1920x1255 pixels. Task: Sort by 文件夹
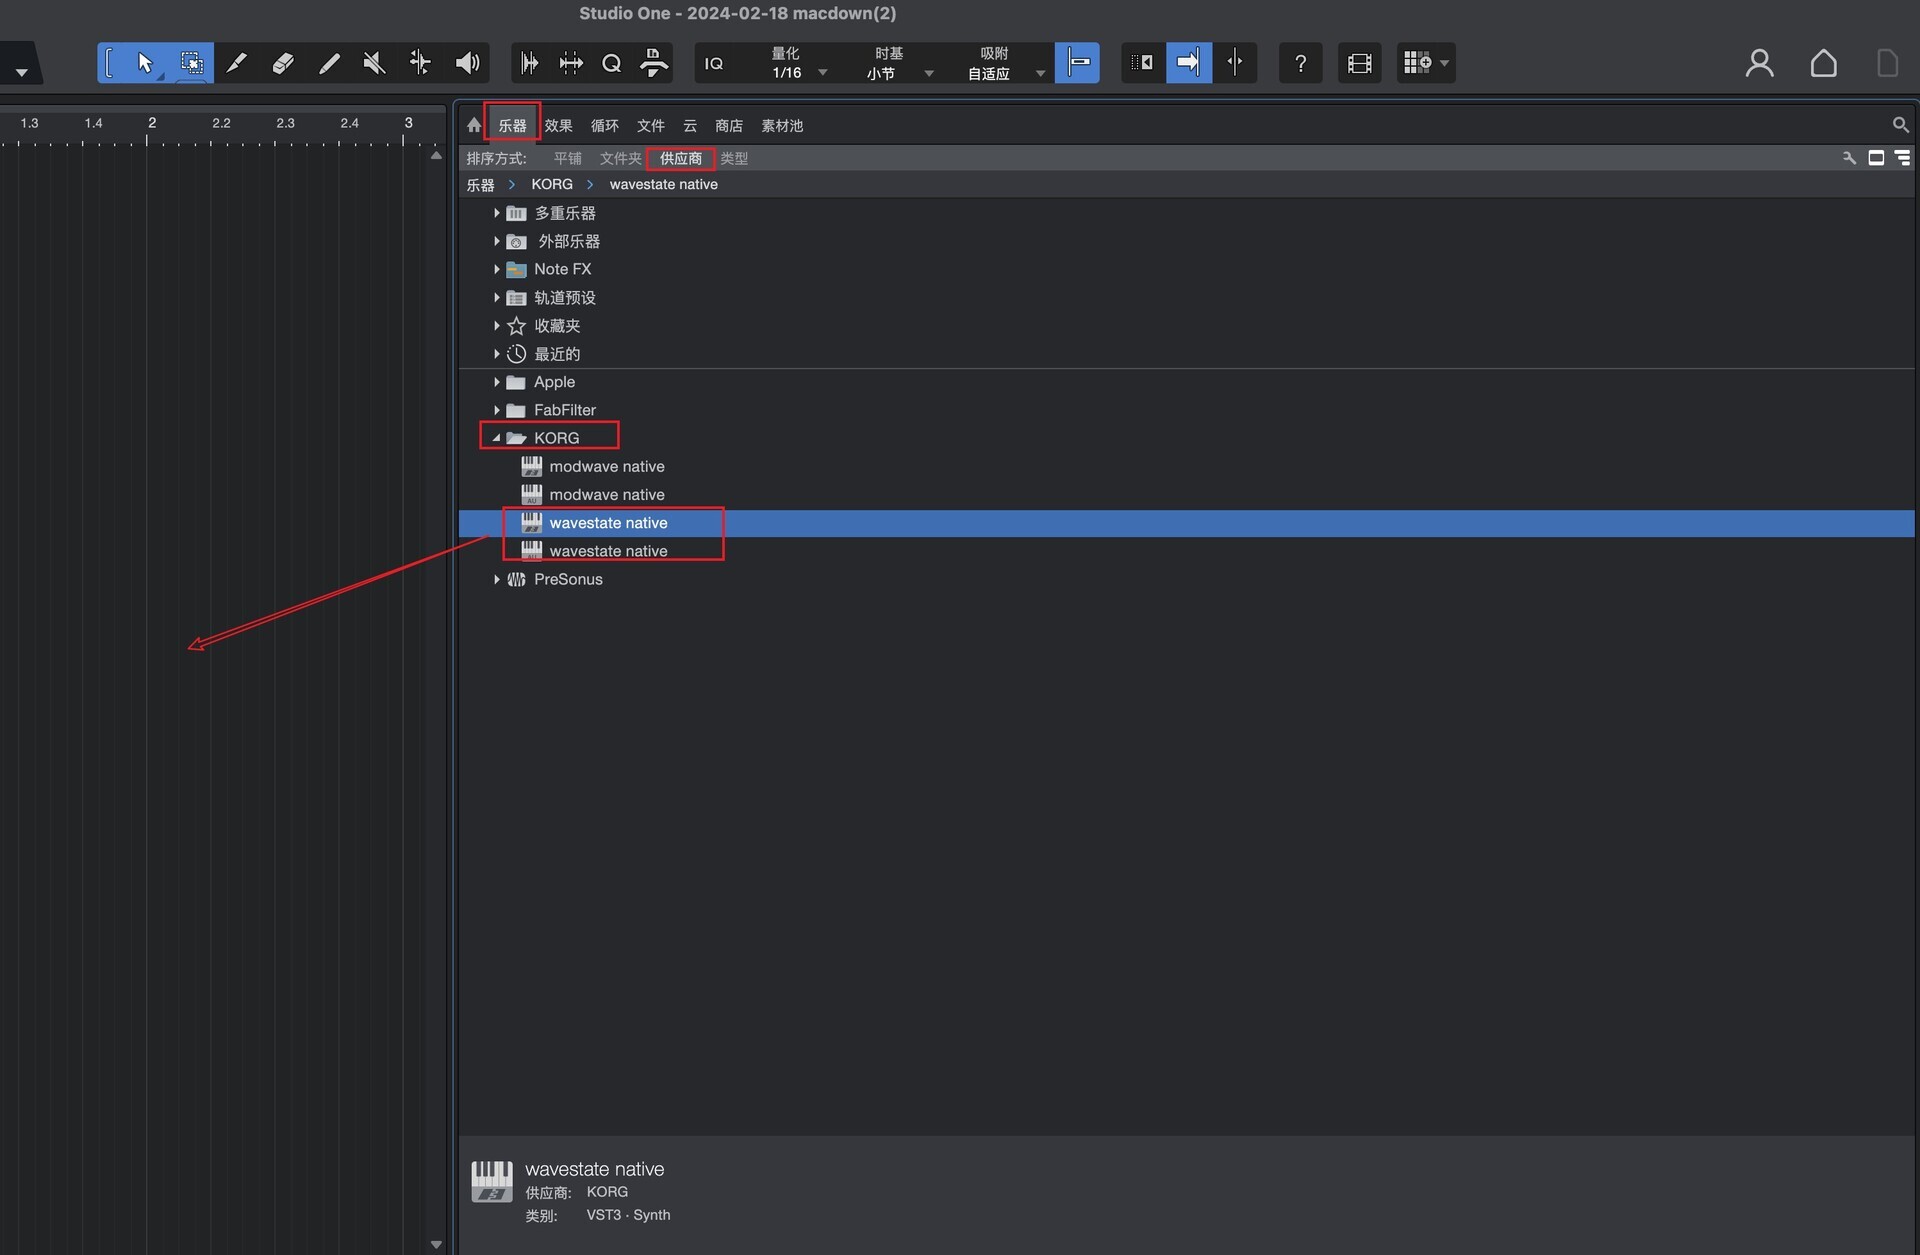click(620, 158)
